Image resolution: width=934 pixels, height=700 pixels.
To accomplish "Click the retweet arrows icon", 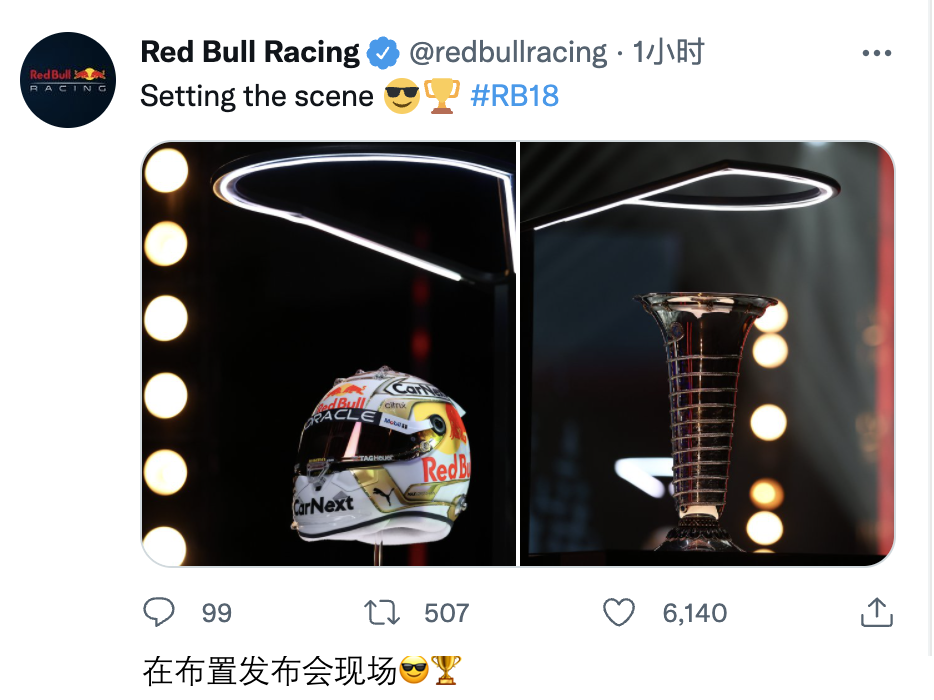I will click(x=381, y=612).
